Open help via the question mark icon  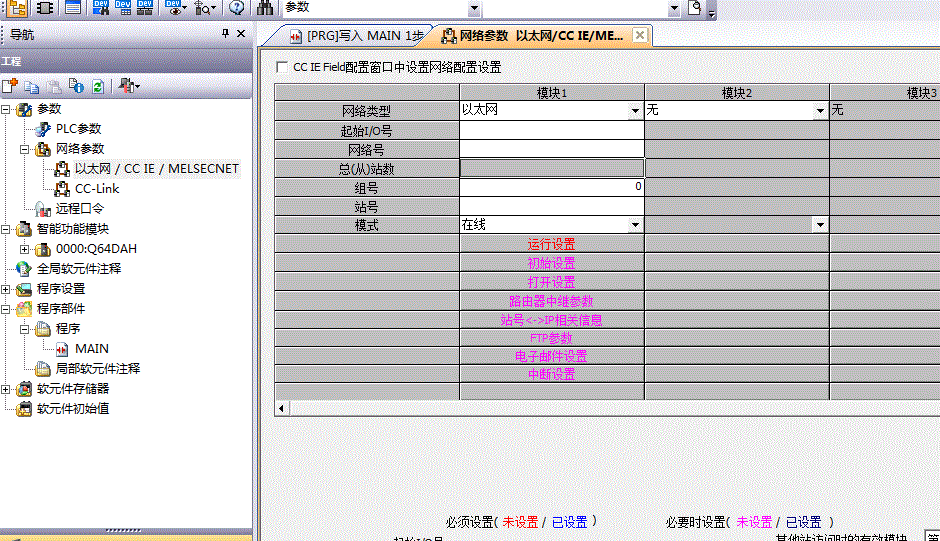click(x=236, y=8)
